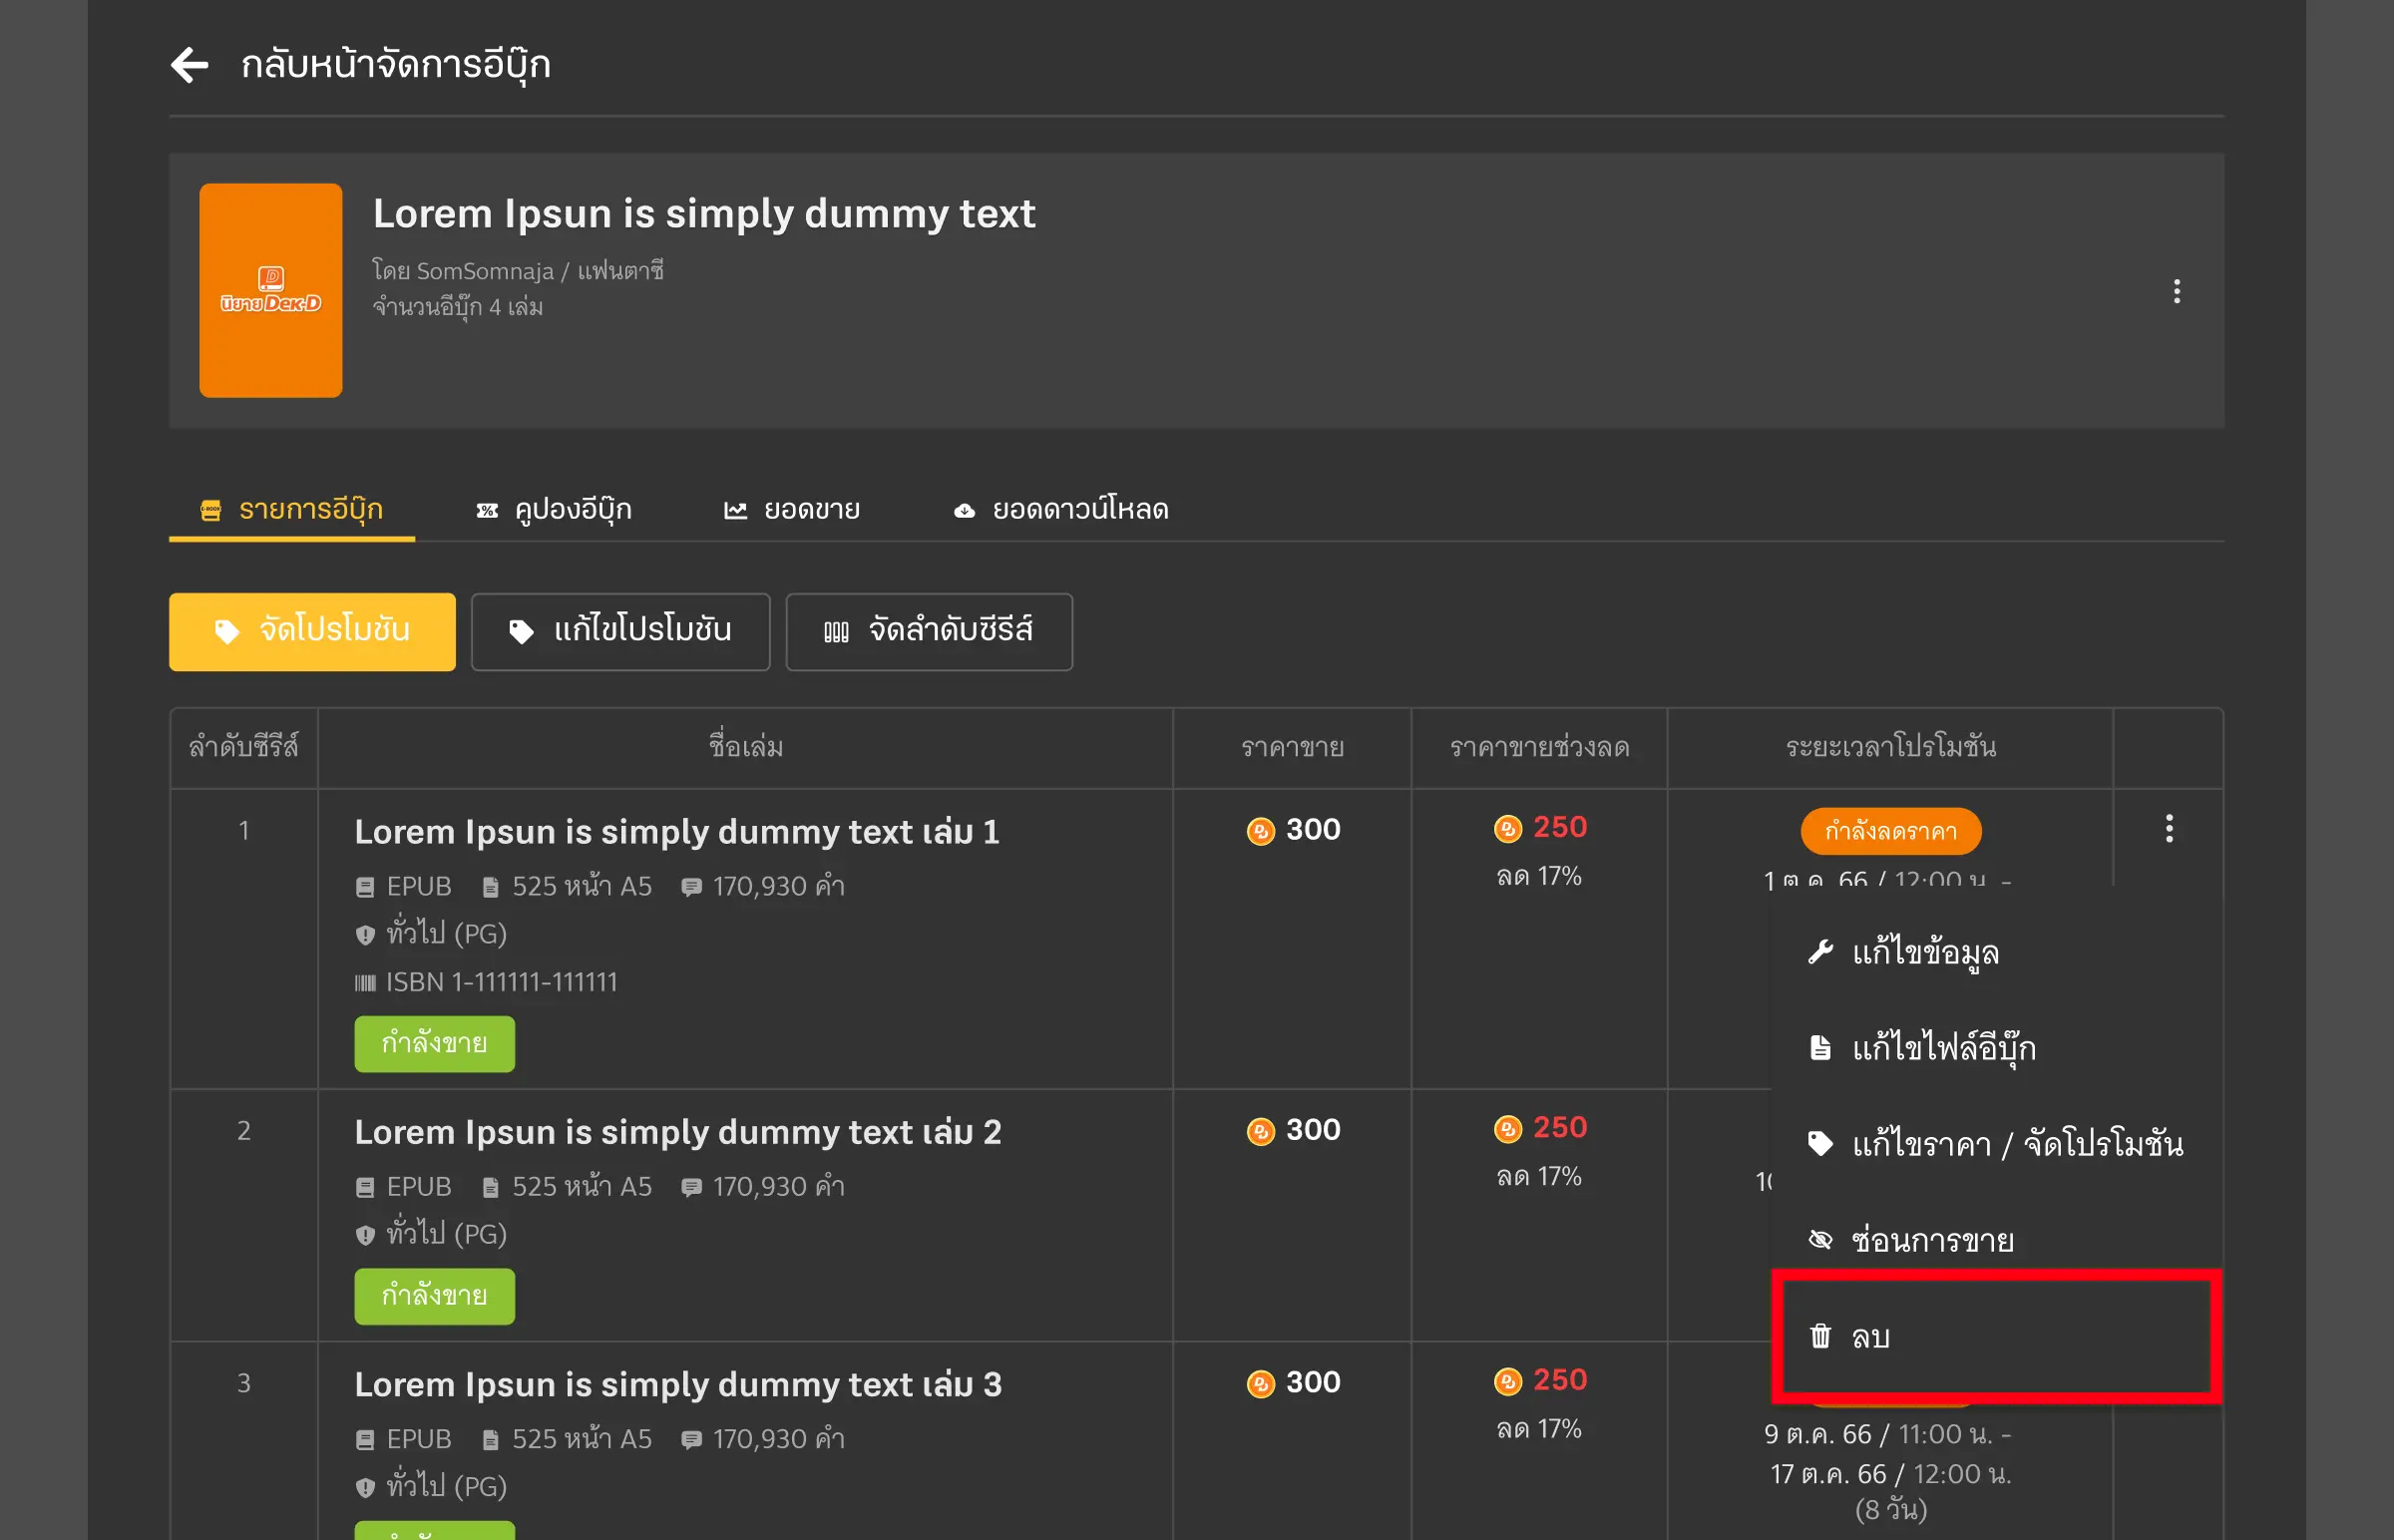Click กำลังขาย badge of volume 1
This screenshot has height=1540, width=2394.
tap(434, 1043)
